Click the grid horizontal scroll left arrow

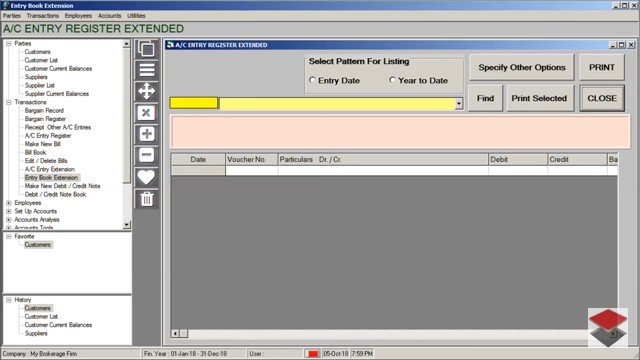pos(175,333)
